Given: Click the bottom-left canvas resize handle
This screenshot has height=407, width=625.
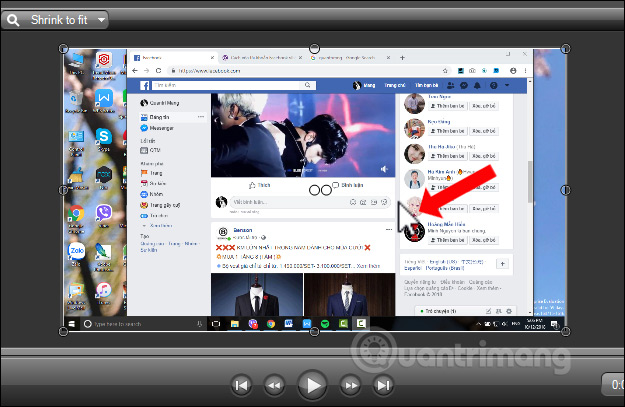Looking at the screenshot, I should pyautogui.click(x=64, y=332).
